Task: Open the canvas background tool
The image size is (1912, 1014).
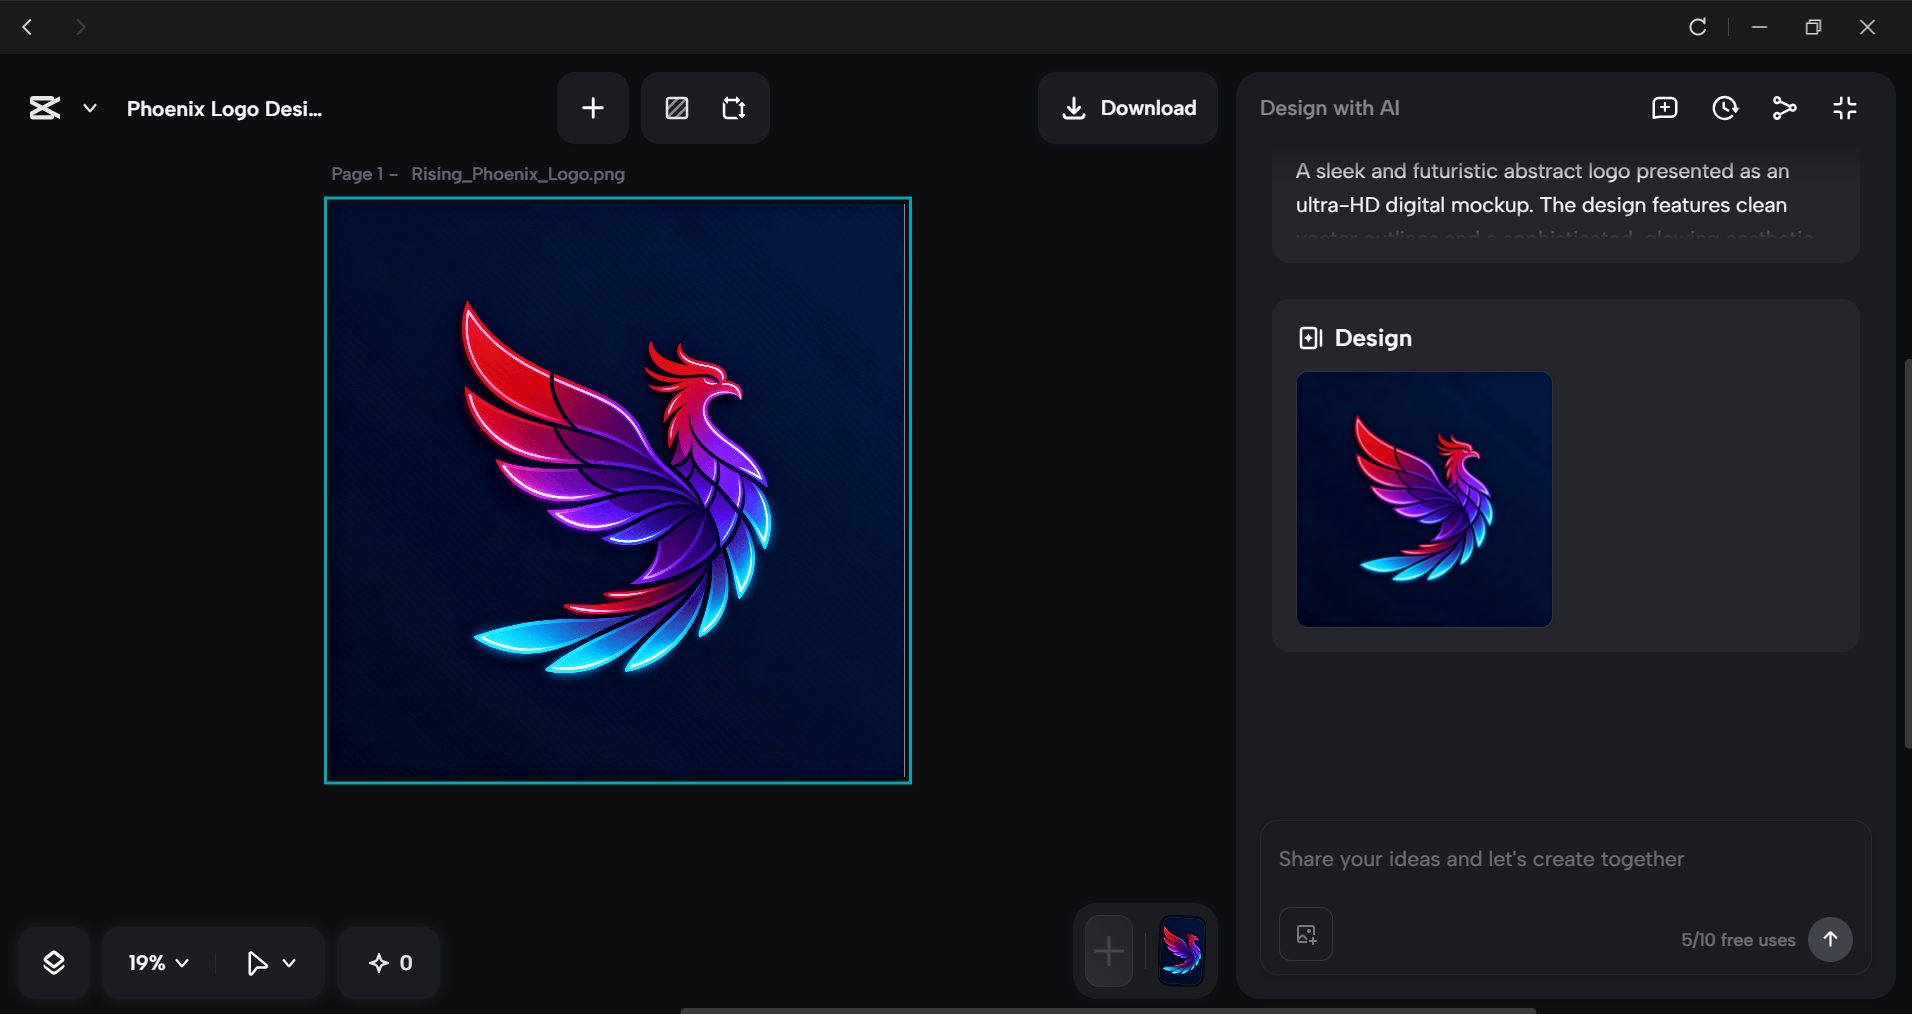Action: pos(677,108)
